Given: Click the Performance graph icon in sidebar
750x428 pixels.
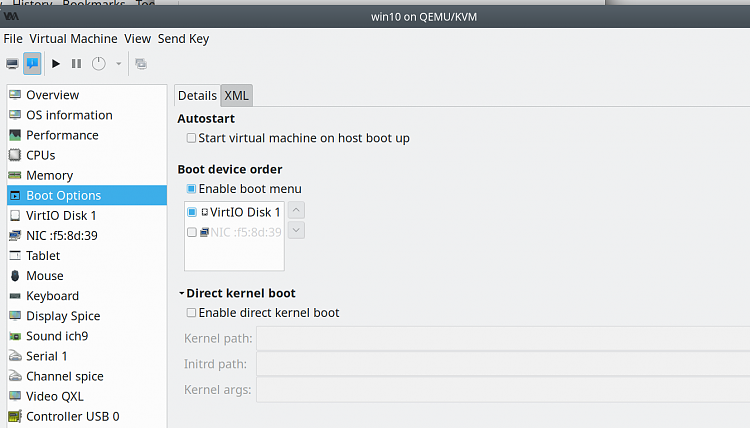Looking at the screenshot, I should tap(15, 135).
